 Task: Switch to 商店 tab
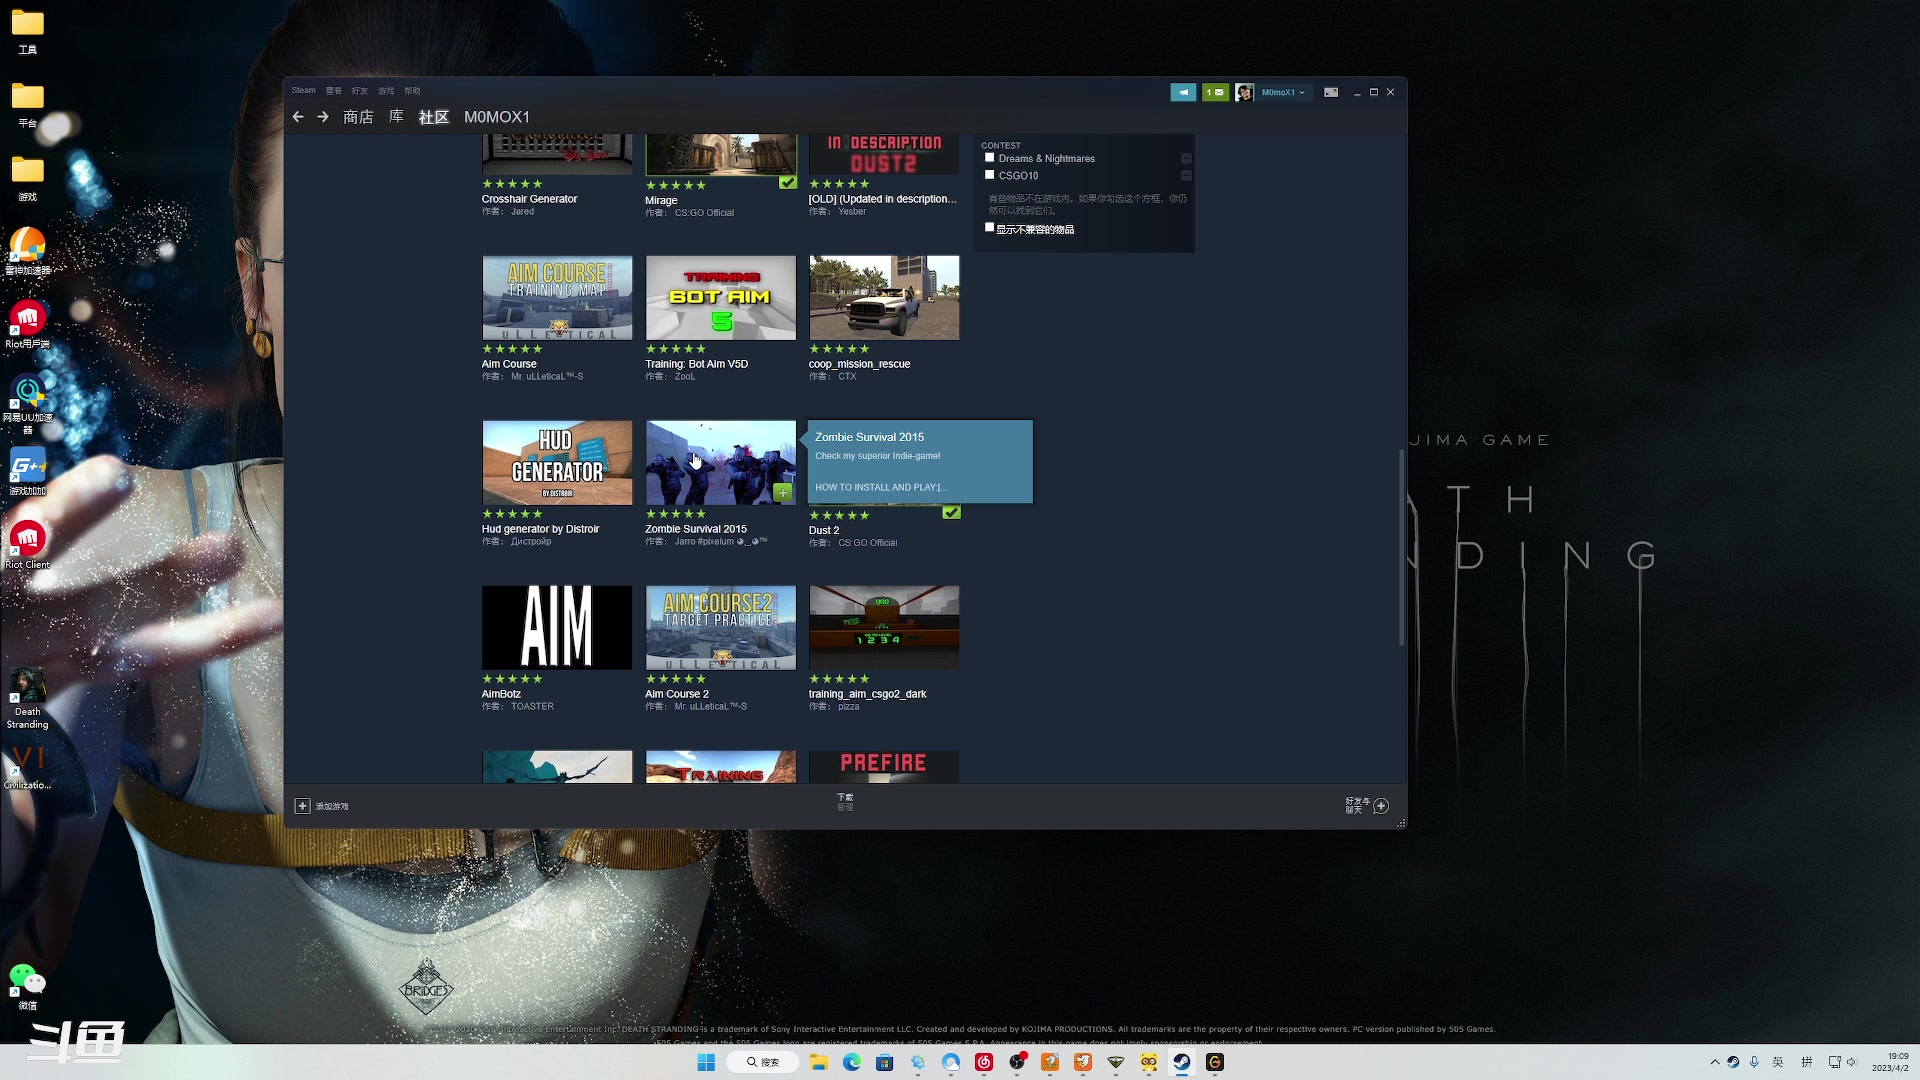(358, 117)
